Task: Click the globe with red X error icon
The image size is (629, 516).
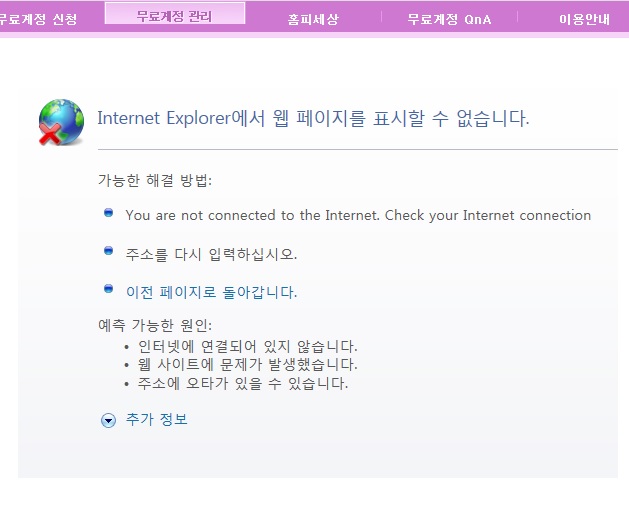Action: click(x=62, y=123)
